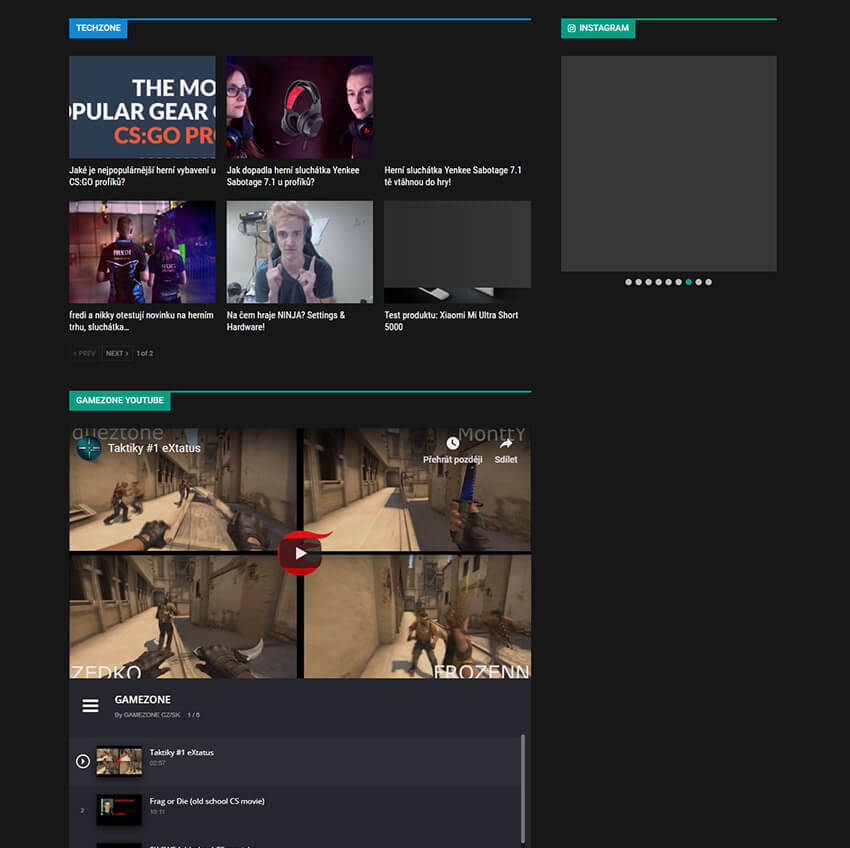Open the TECHZONE section tab
Viewport: 850px width, 848px height.
coord(98,28)
